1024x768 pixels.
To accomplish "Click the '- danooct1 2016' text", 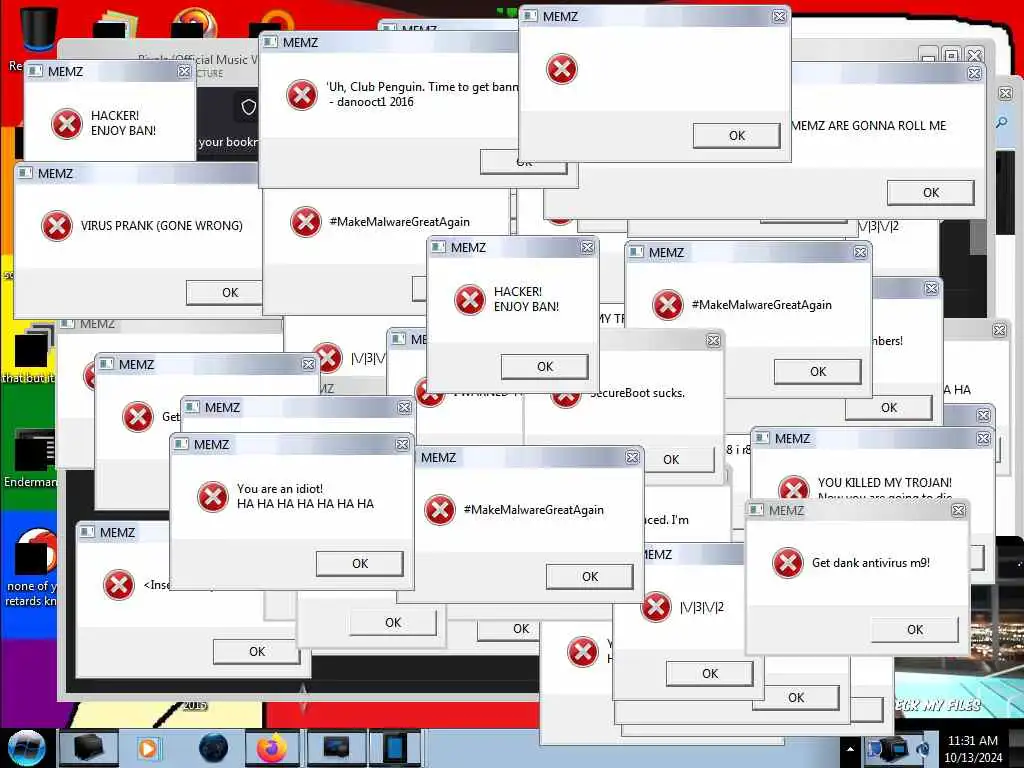I will (x=371, y=102).
